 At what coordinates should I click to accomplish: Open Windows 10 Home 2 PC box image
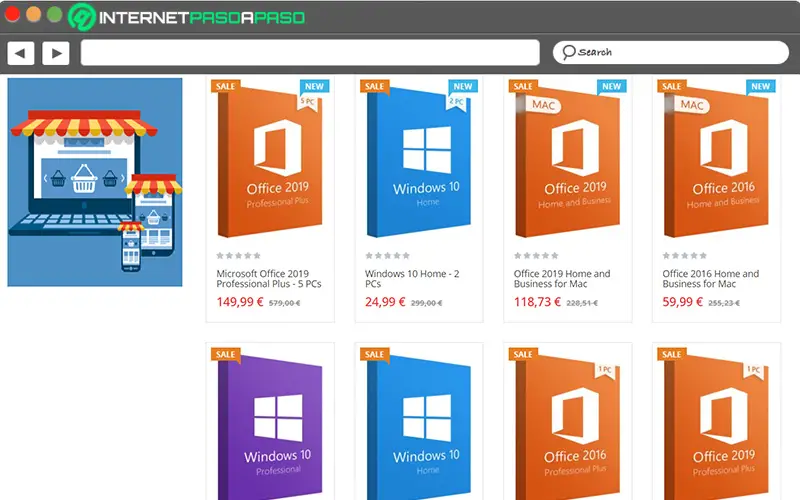(x=419, y=162)
